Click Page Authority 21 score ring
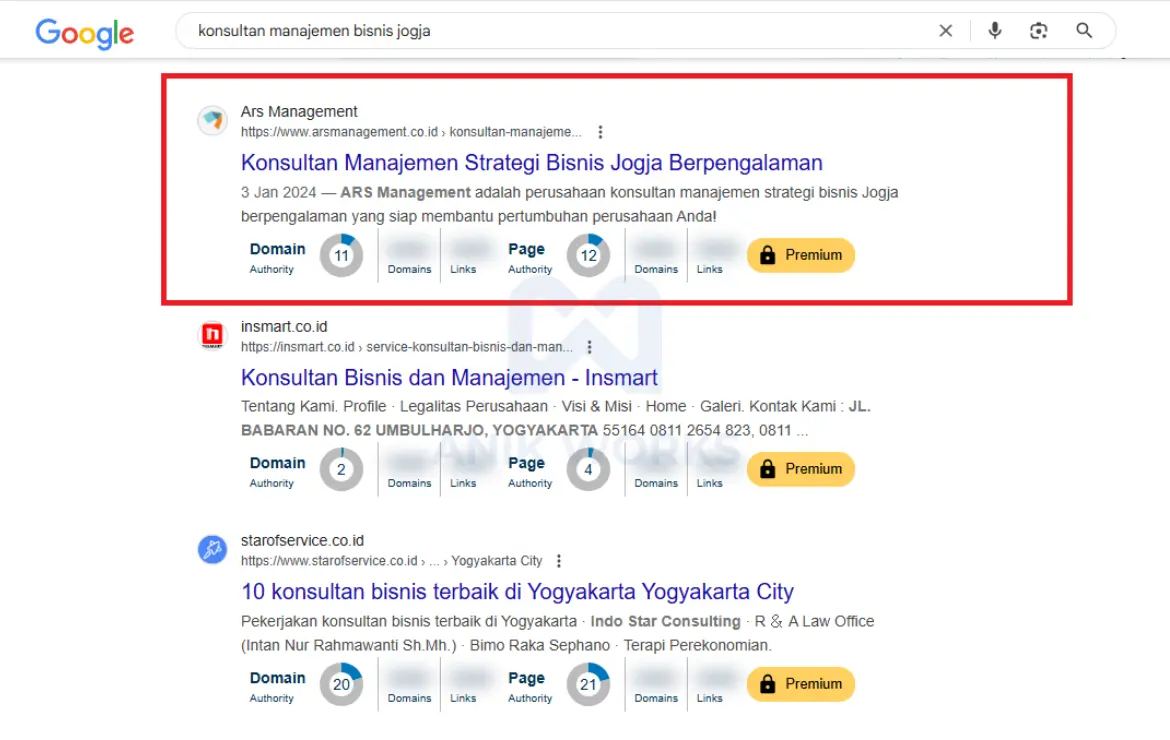 tap(588, 684)
